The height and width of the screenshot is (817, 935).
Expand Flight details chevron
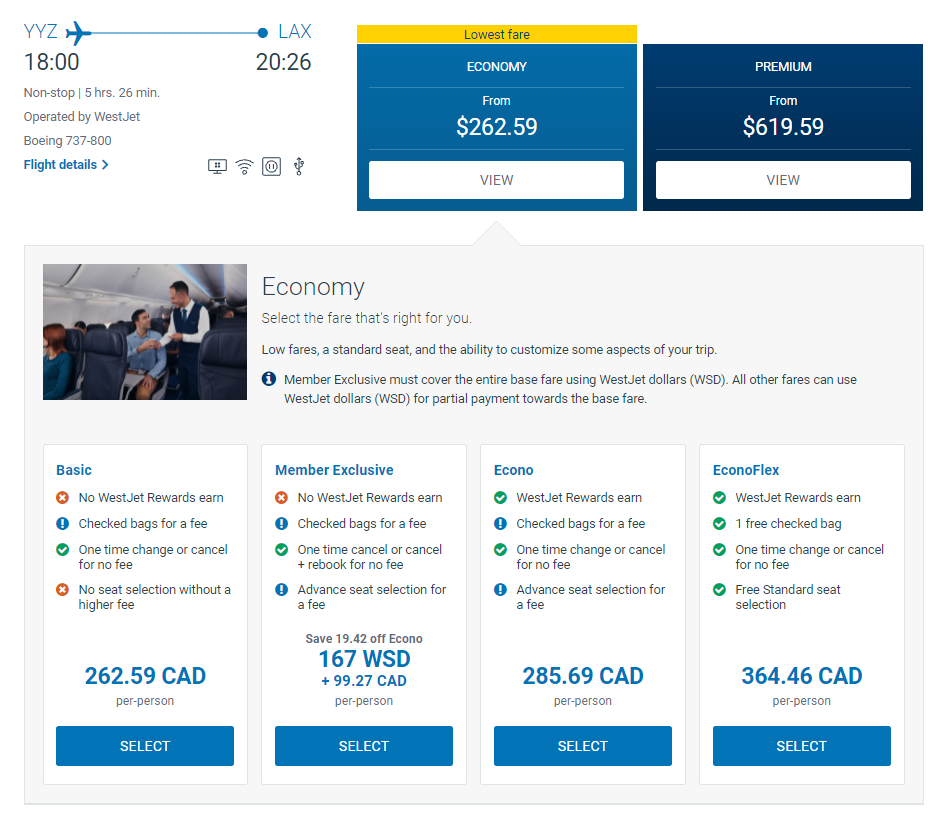click(x=105, y=165)
